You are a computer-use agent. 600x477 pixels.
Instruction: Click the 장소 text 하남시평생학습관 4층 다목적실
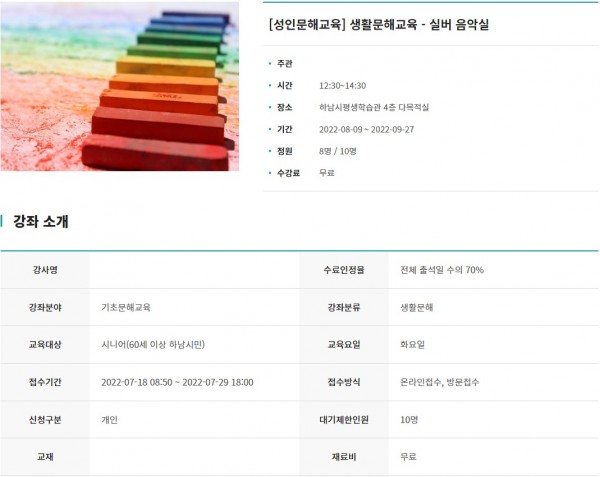(374, 107)
